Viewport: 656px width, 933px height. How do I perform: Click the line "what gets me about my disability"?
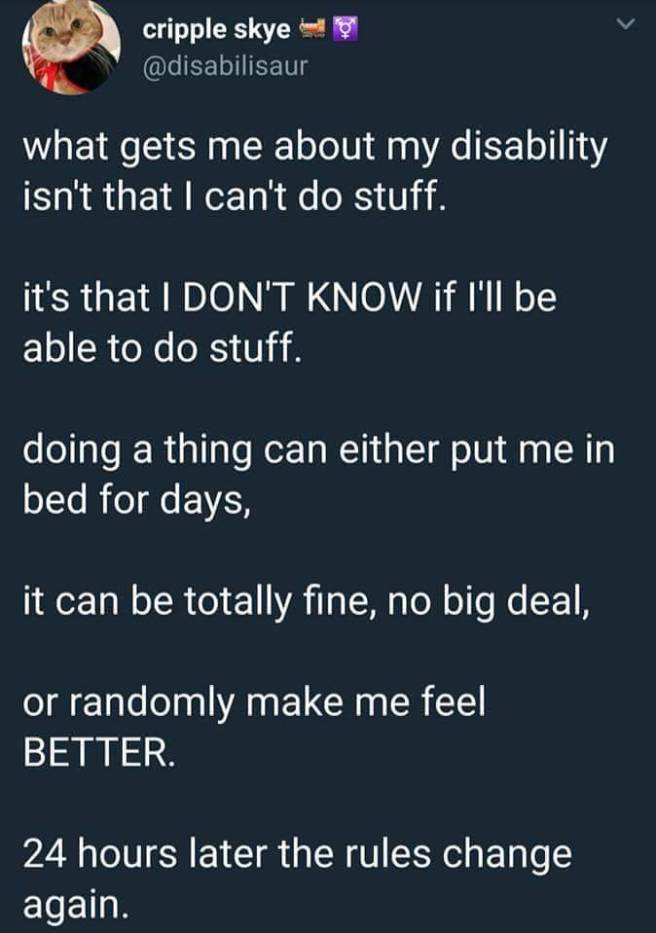click(314, 149)
